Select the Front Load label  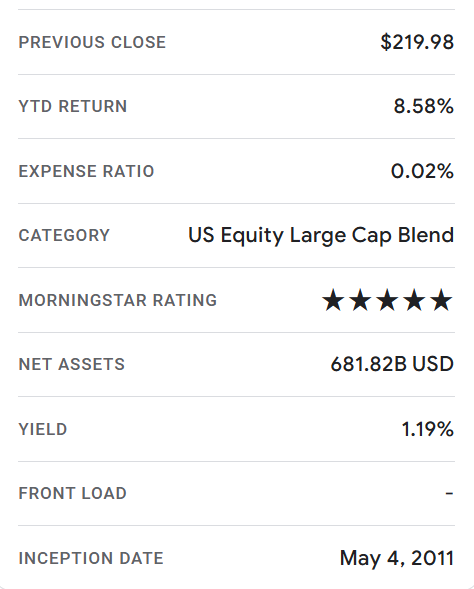click(x=73, y=493)
